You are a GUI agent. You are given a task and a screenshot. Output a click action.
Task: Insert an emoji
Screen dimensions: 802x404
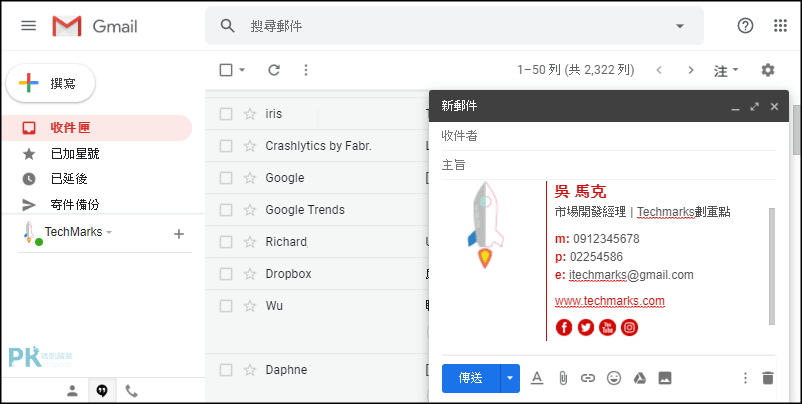(x=614, y=378)
